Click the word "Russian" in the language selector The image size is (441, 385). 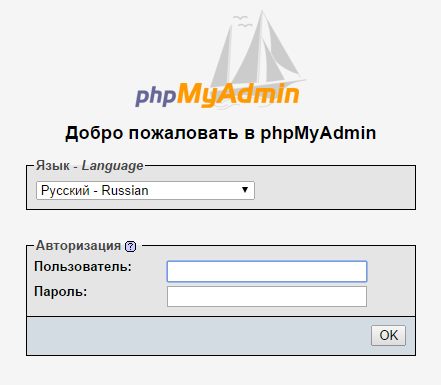point(125,191)
